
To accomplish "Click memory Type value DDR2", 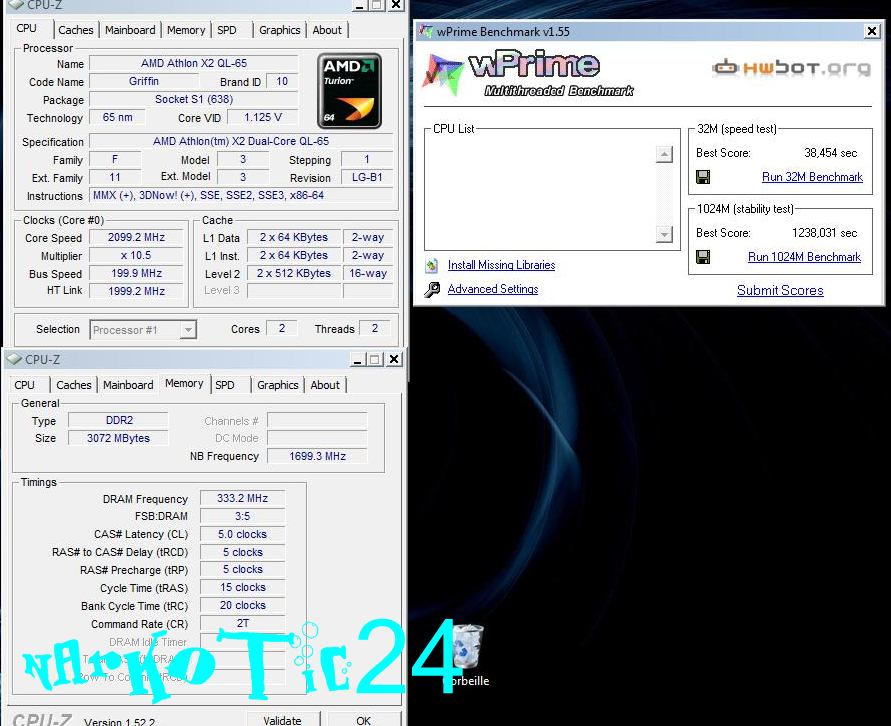I will [x=119, y=420].
